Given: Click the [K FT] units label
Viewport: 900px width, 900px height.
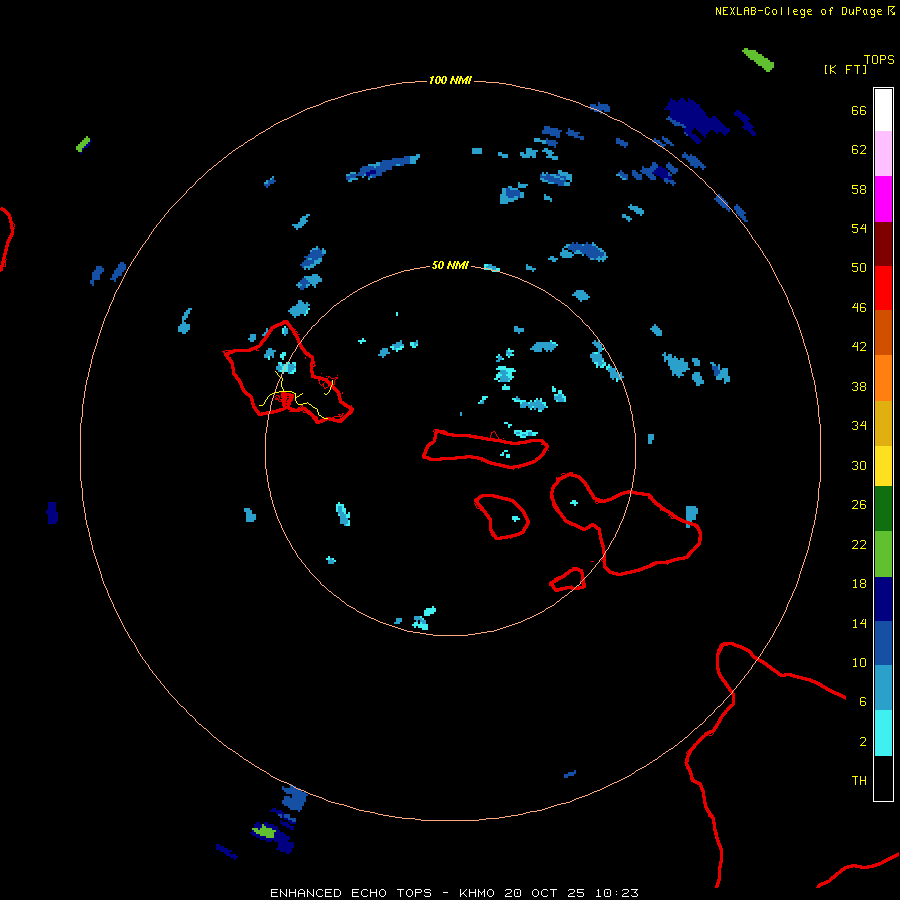Looking at the screenshot, I should (x=845, y=69).
